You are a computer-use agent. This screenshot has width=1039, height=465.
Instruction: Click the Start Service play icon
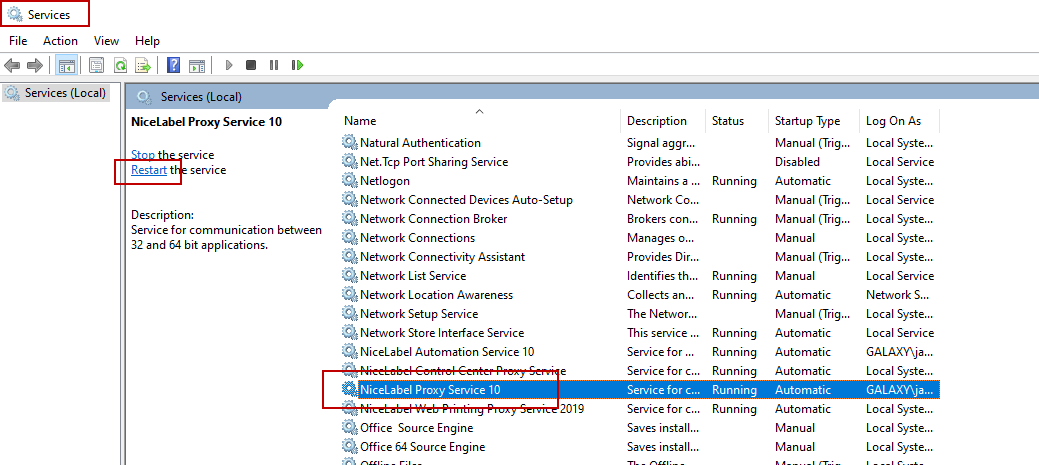coord(229,65)
